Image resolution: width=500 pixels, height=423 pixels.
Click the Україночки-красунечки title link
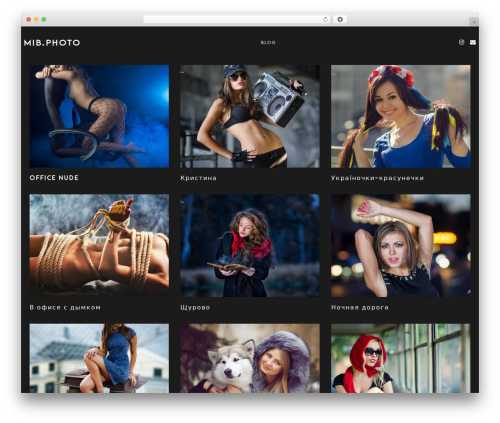pos(377,178)
